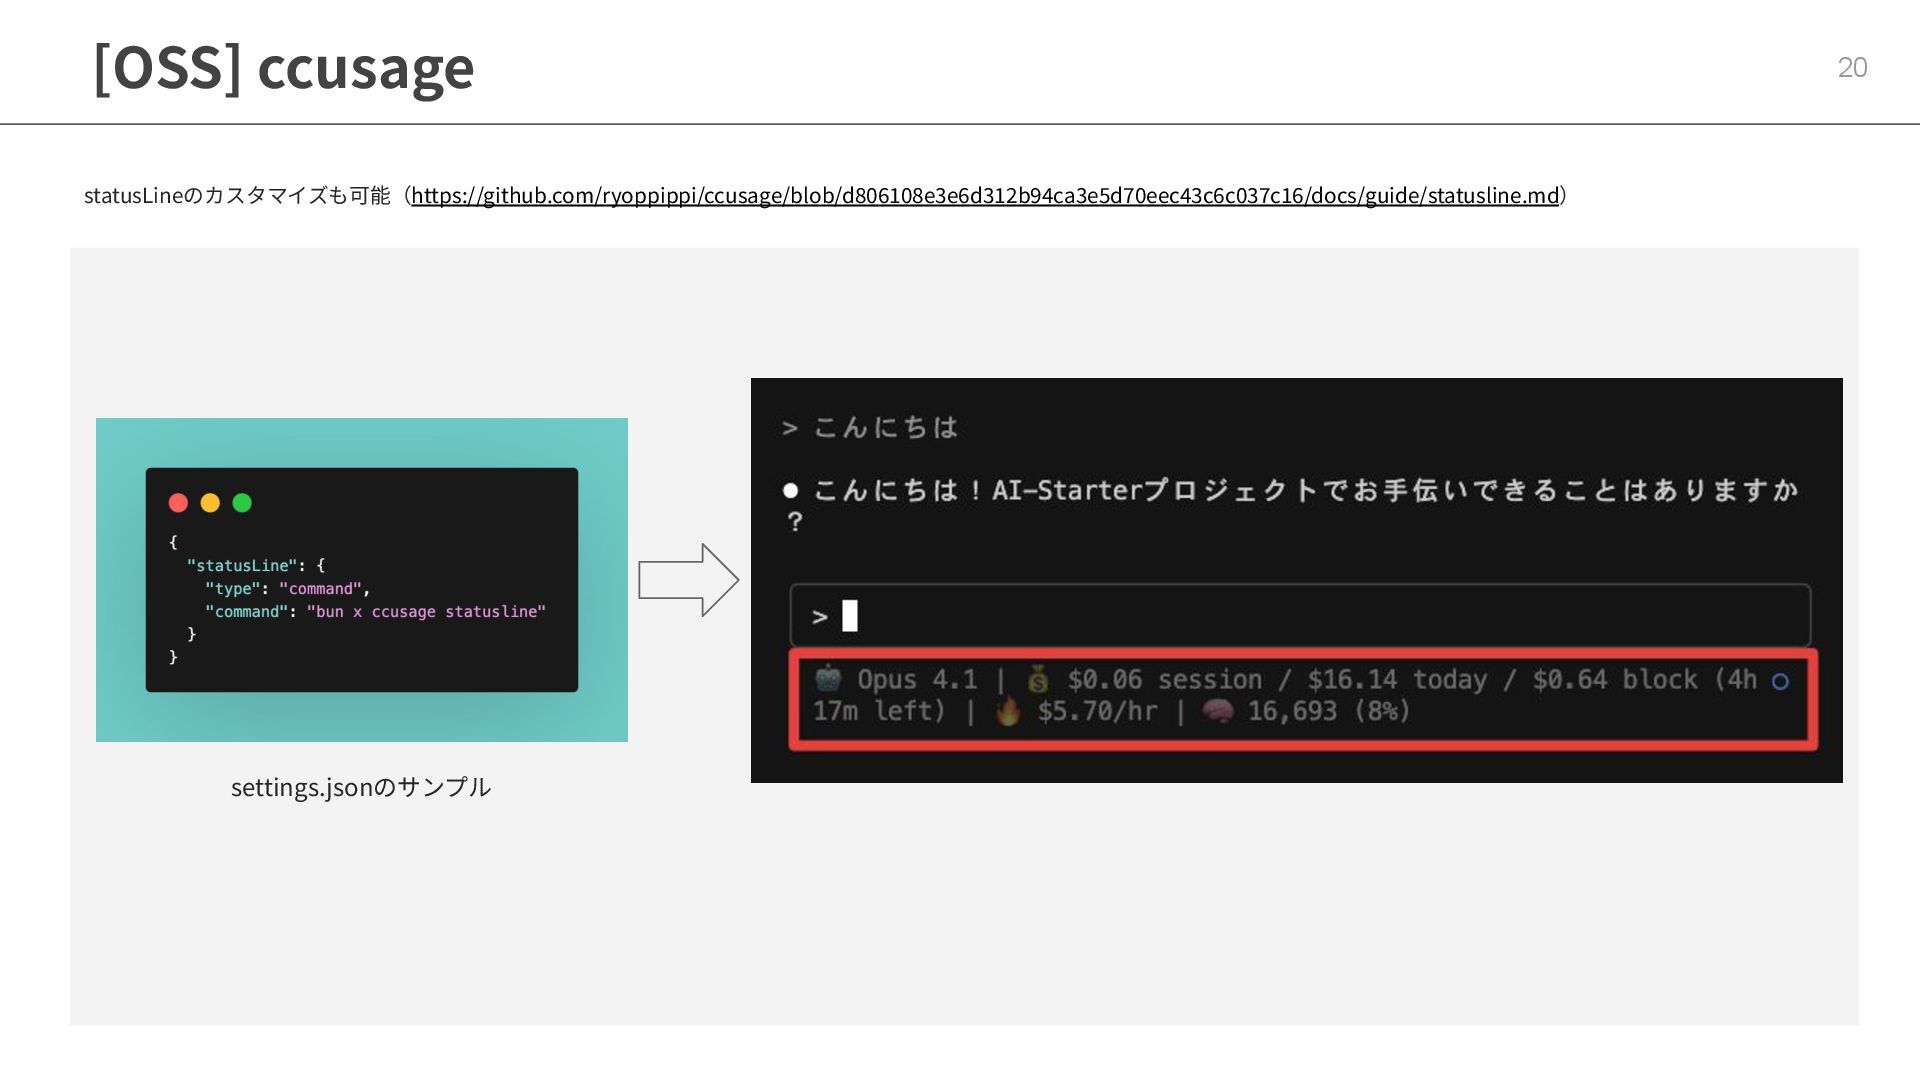Click the fire emoji before $5.70/hr
The image size is (1920, 1080).
(x=1008, y=711)
